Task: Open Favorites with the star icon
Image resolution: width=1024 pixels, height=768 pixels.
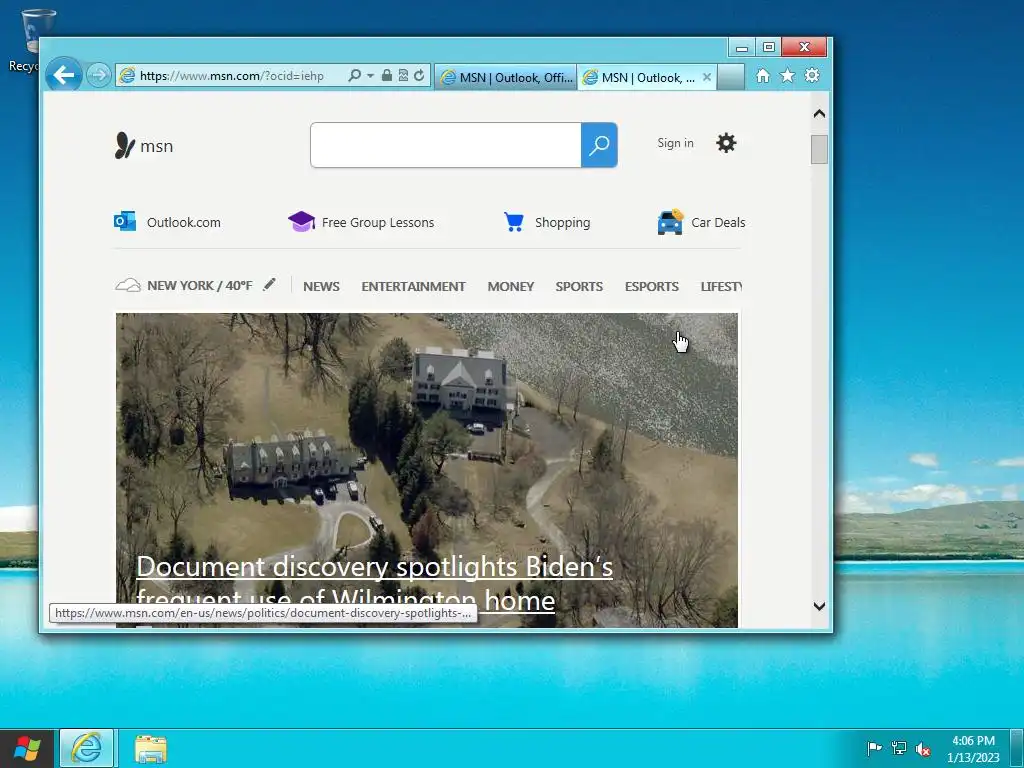Action: pos(788,76)
